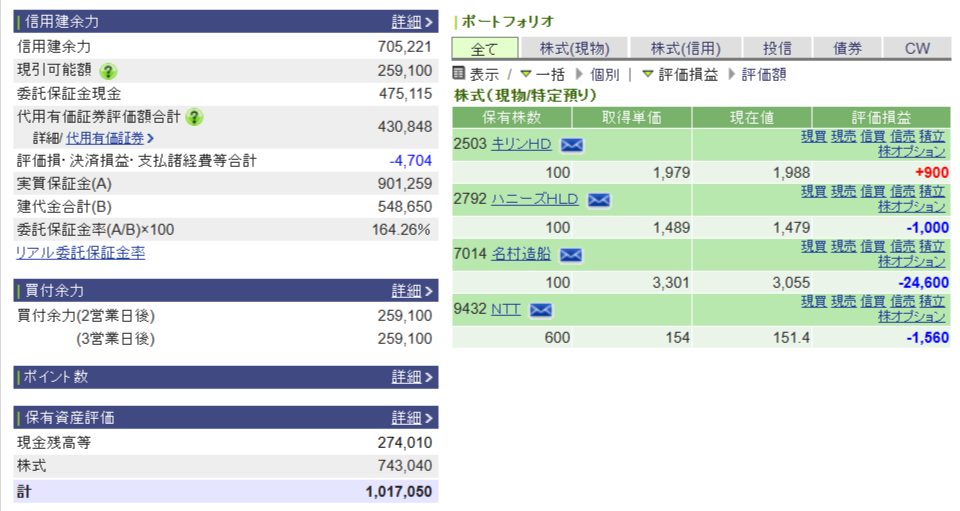The image size is (960, 511).
Task: Click 株オプション for ハニーズHLD
Action: click(x=912, y=207)
